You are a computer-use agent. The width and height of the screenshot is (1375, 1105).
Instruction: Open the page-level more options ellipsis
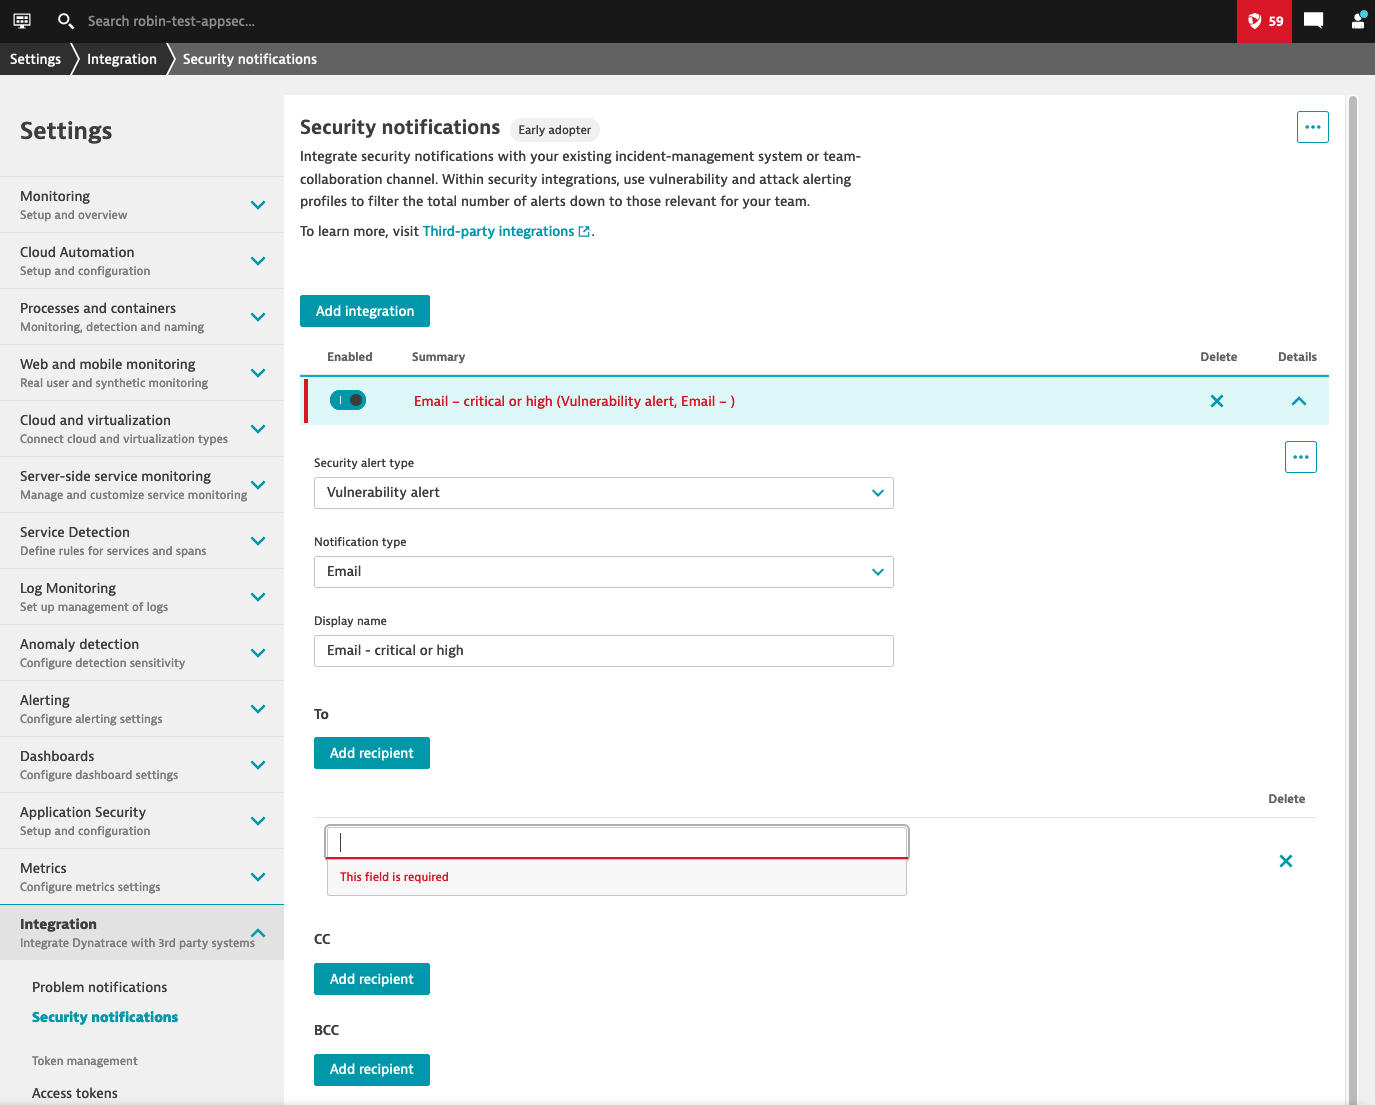[x=1312, y=127]
